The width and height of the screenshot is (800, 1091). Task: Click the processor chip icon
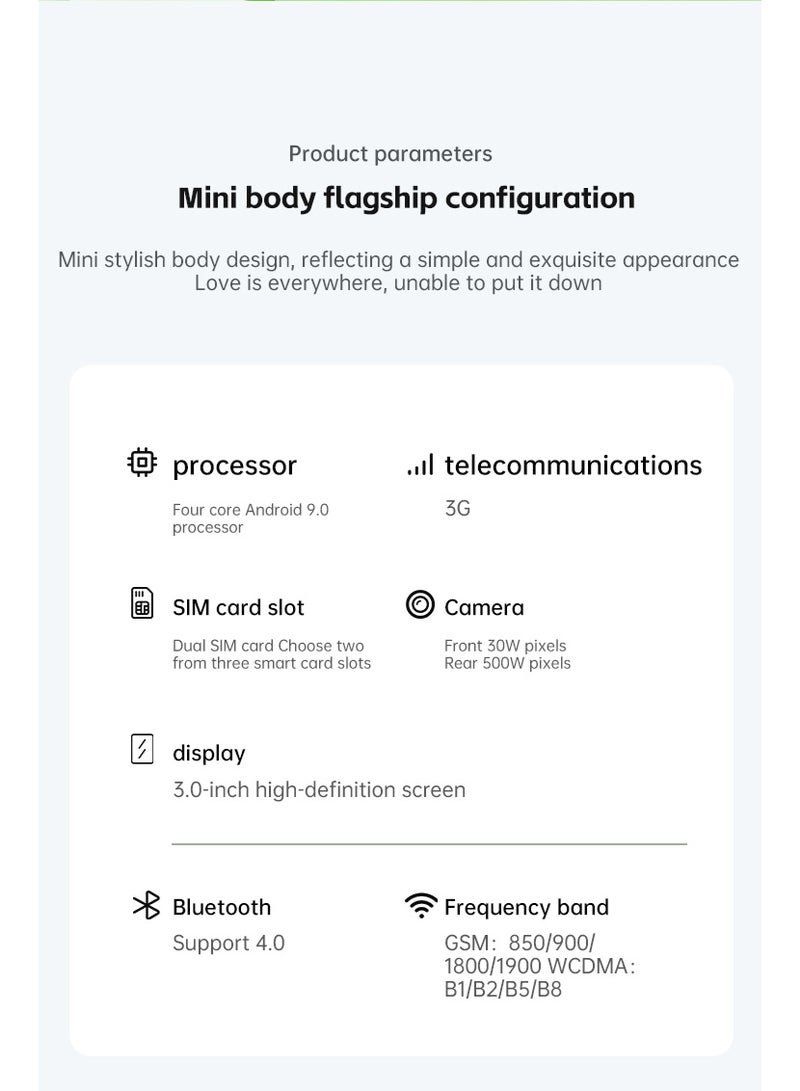pos(142,462)
